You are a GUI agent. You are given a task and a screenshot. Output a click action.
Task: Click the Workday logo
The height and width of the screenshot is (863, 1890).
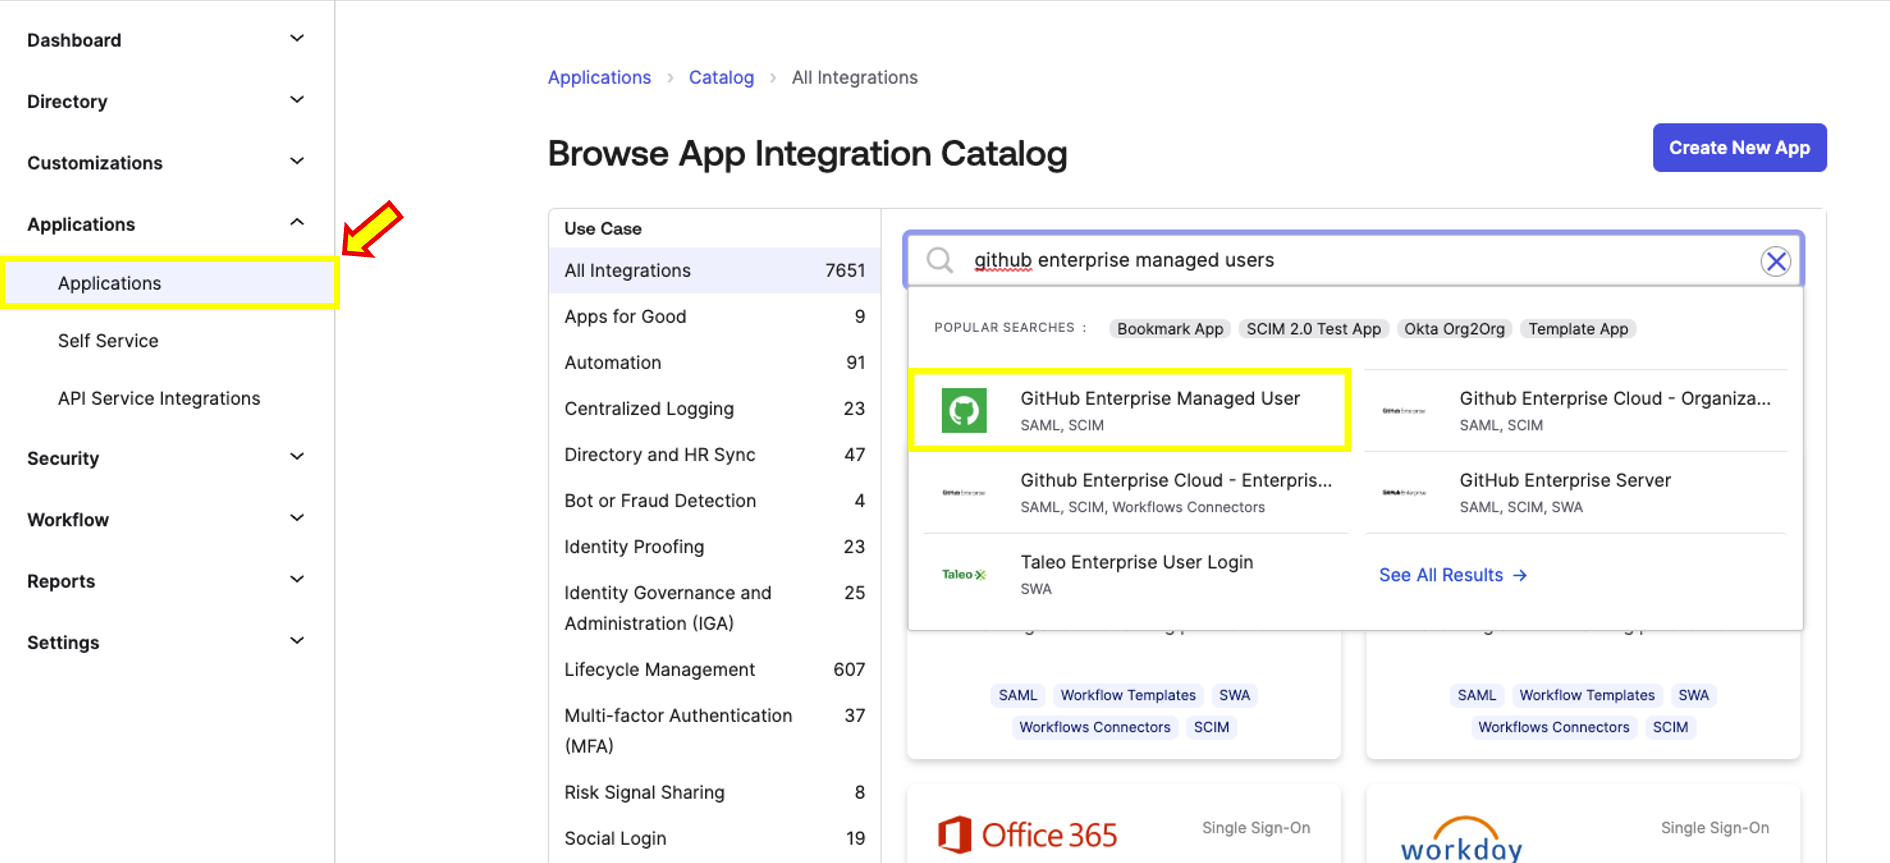1461,840
